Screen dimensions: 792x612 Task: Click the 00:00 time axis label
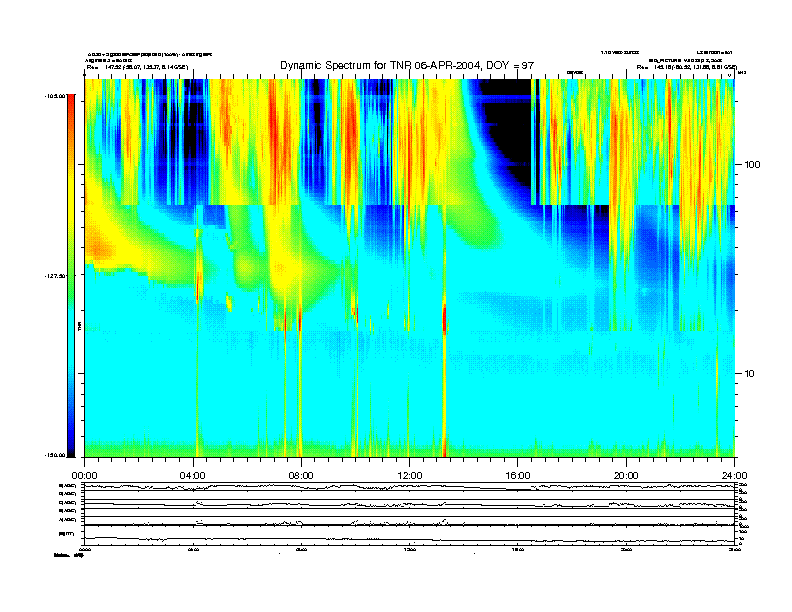(x=84, y=476)
